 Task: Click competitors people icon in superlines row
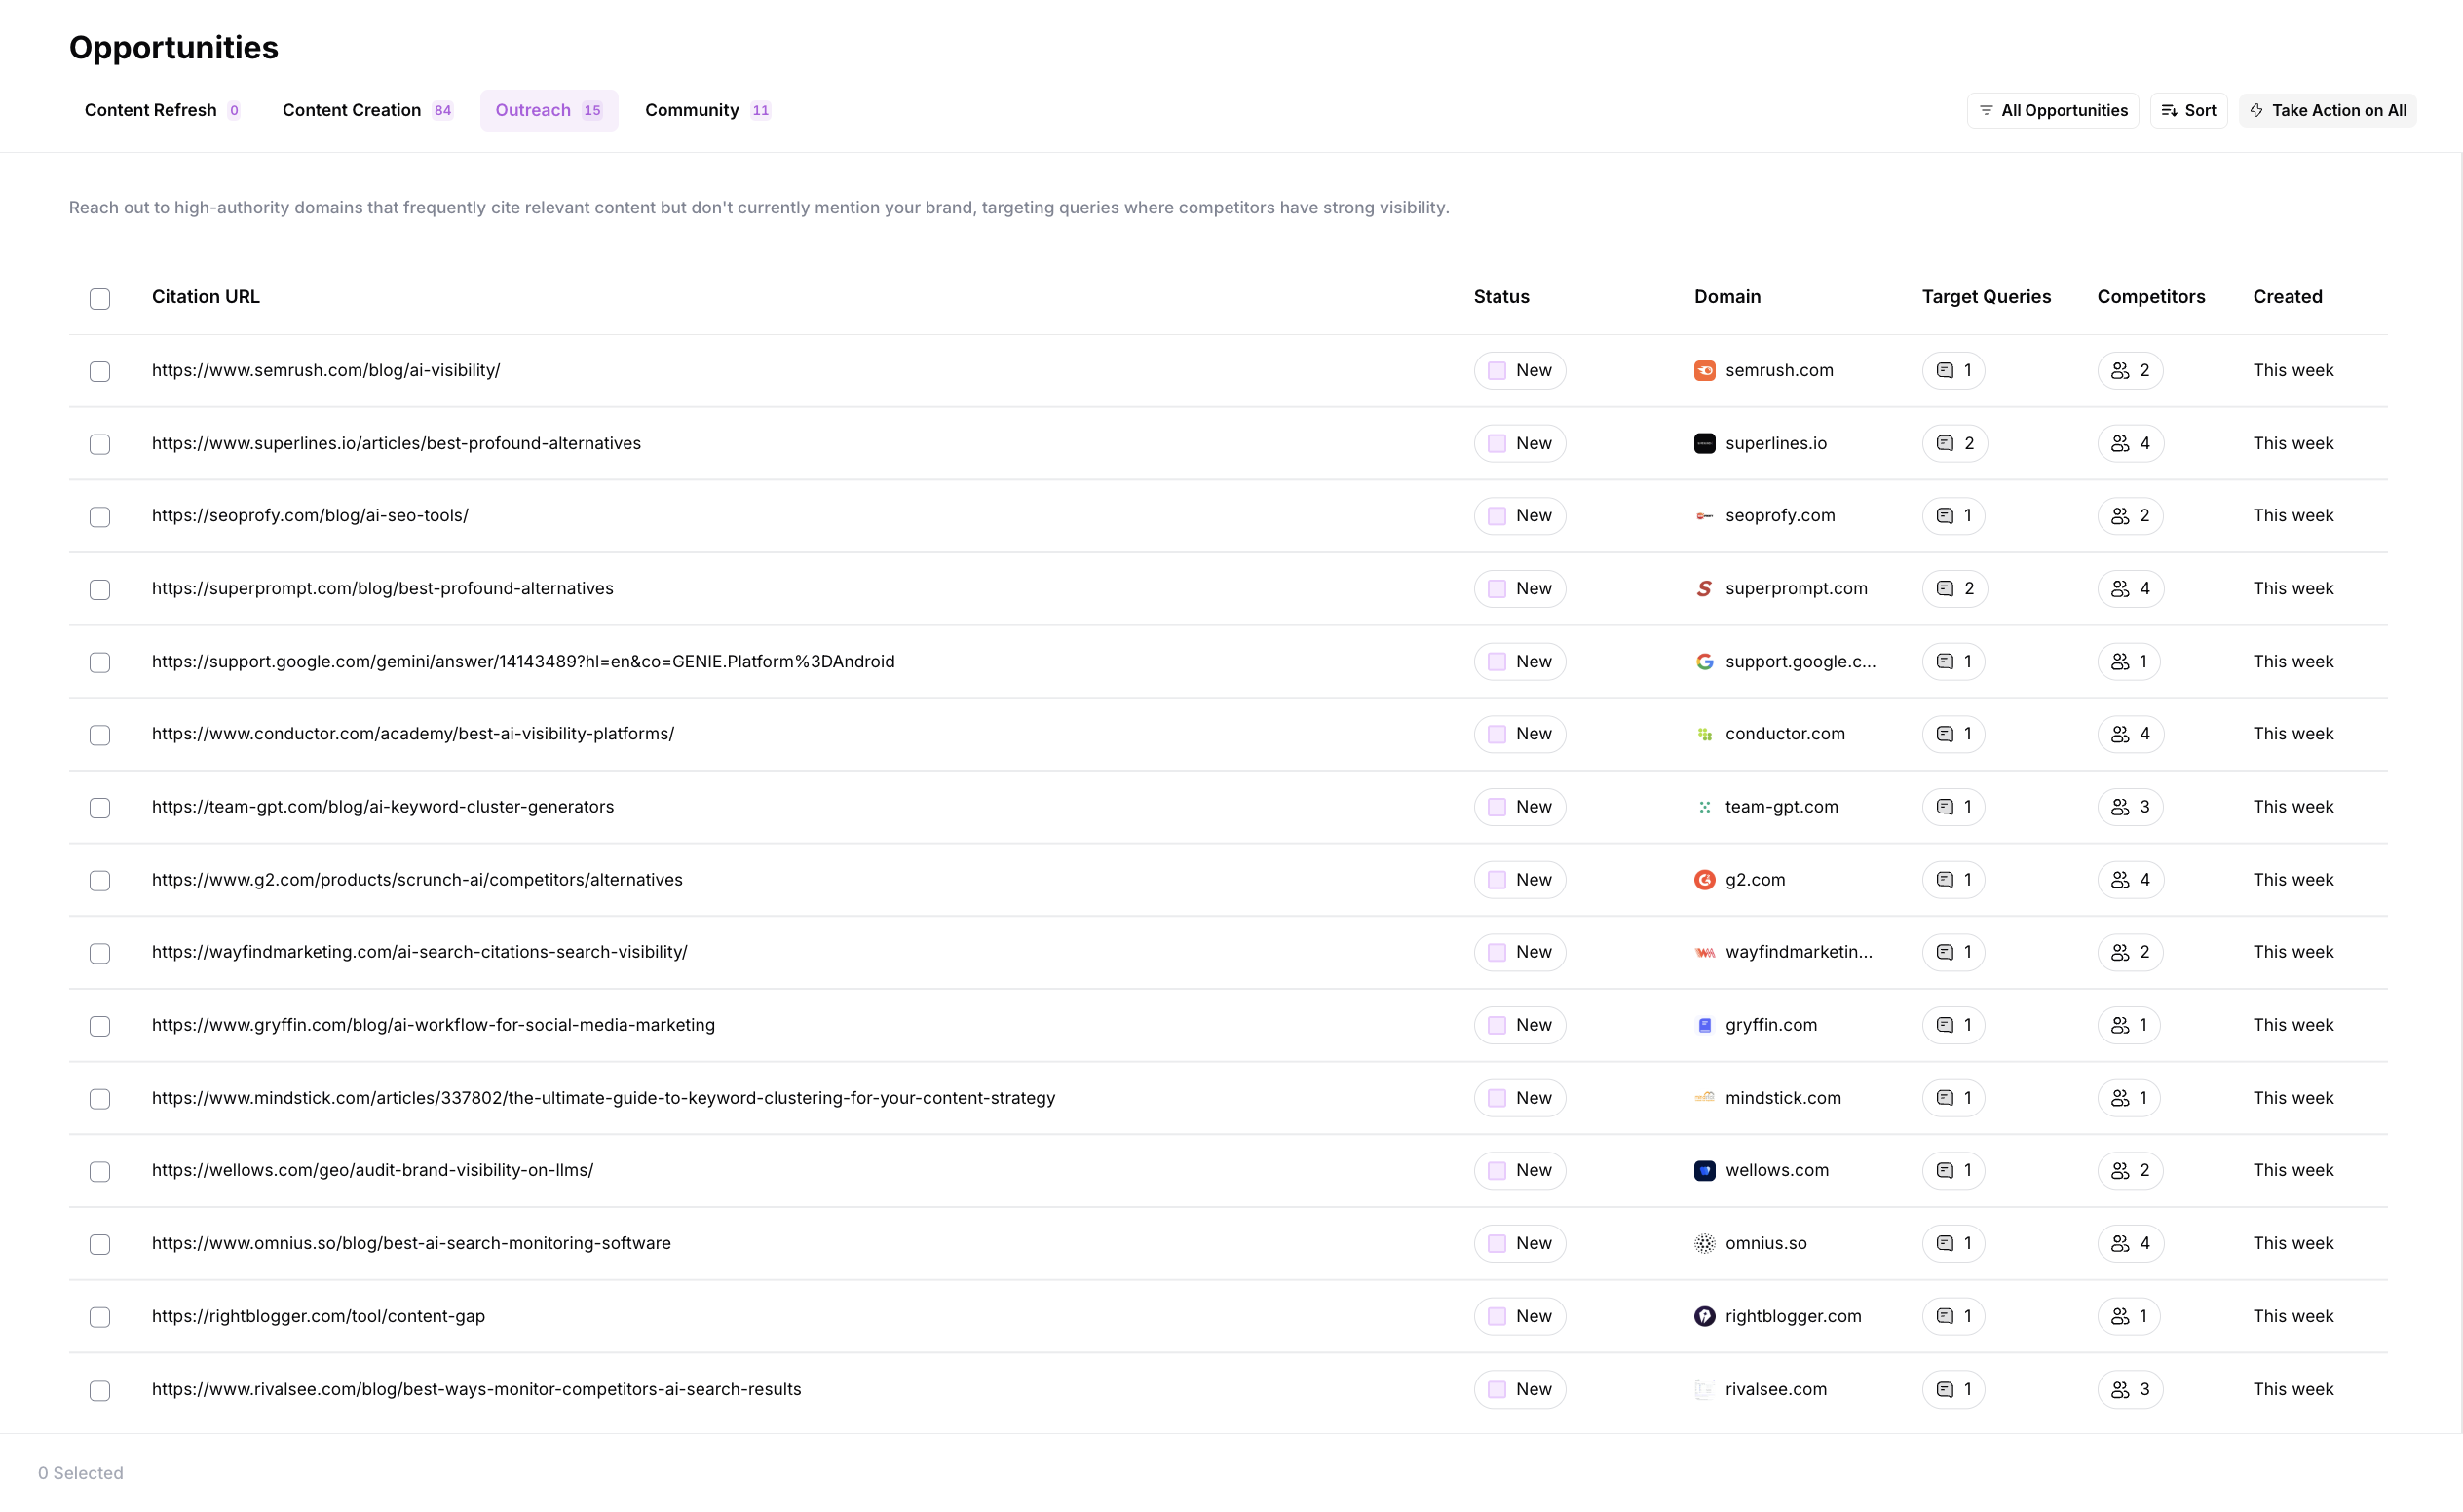click(x=2119, y=443)
